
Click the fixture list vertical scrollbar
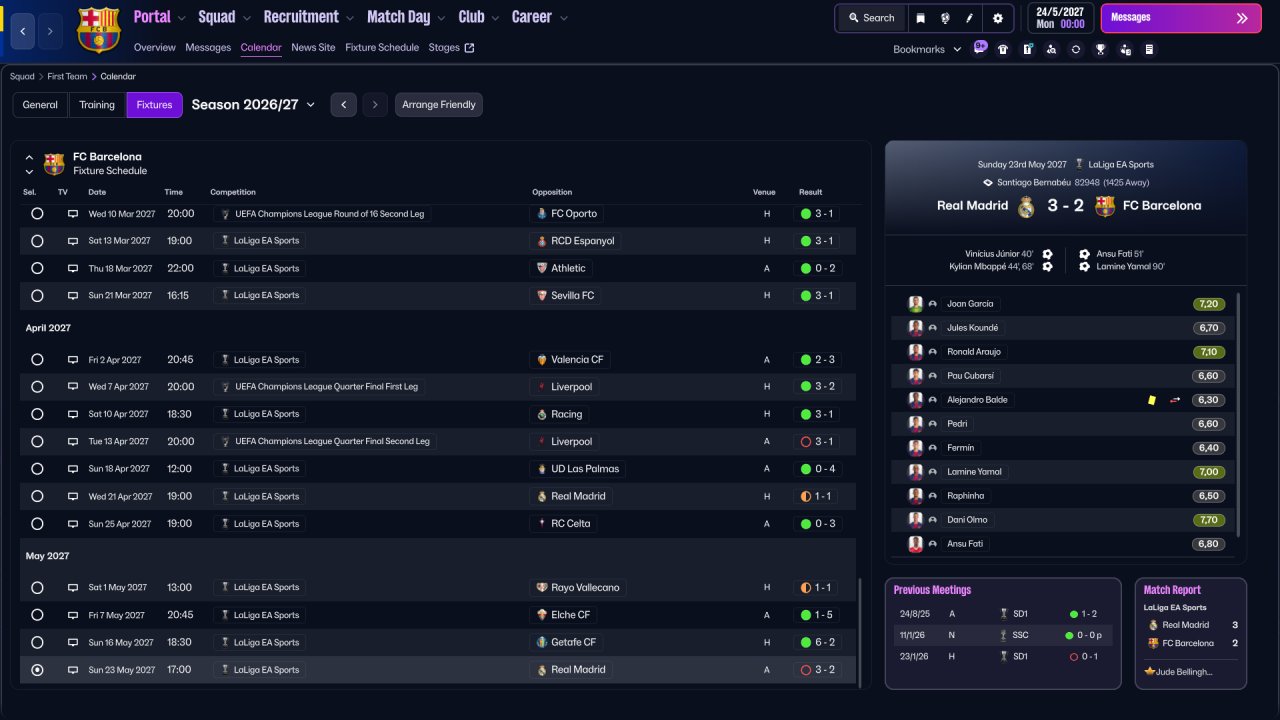coord(859,631)
